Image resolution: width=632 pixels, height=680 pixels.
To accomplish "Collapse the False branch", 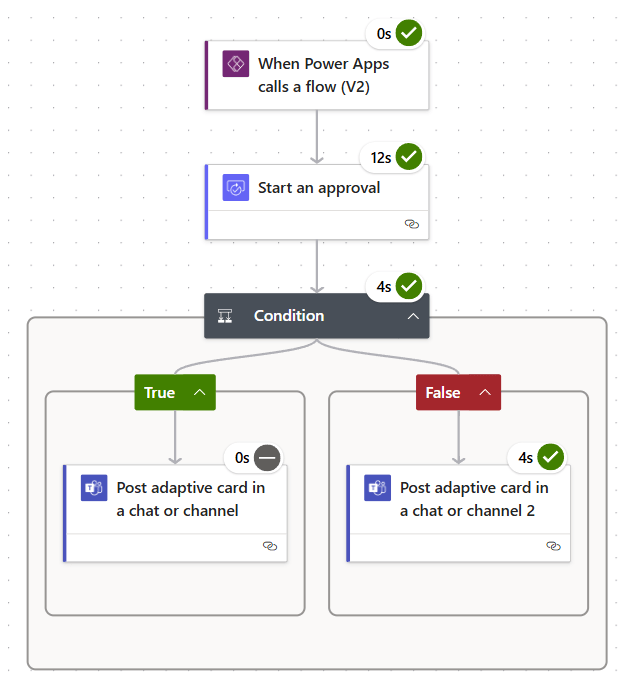I will [485, 393].
